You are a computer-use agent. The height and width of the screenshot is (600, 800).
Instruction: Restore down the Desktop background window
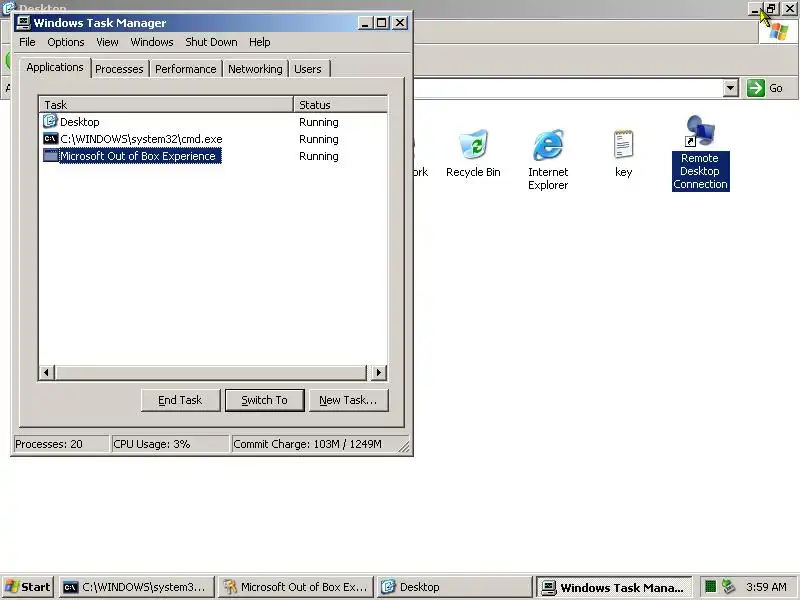[x=771, y=9]
